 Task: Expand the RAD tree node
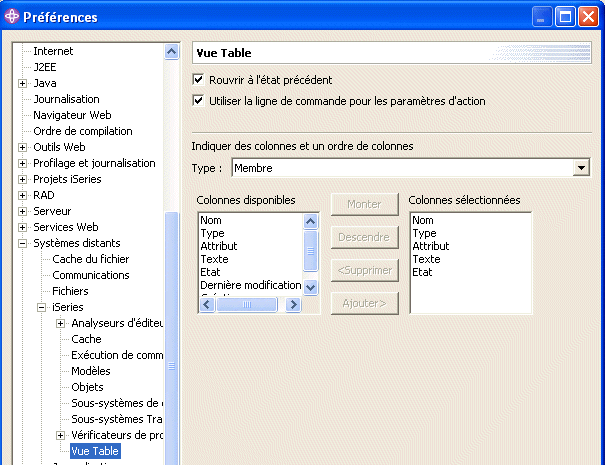(x=22, y=195)
